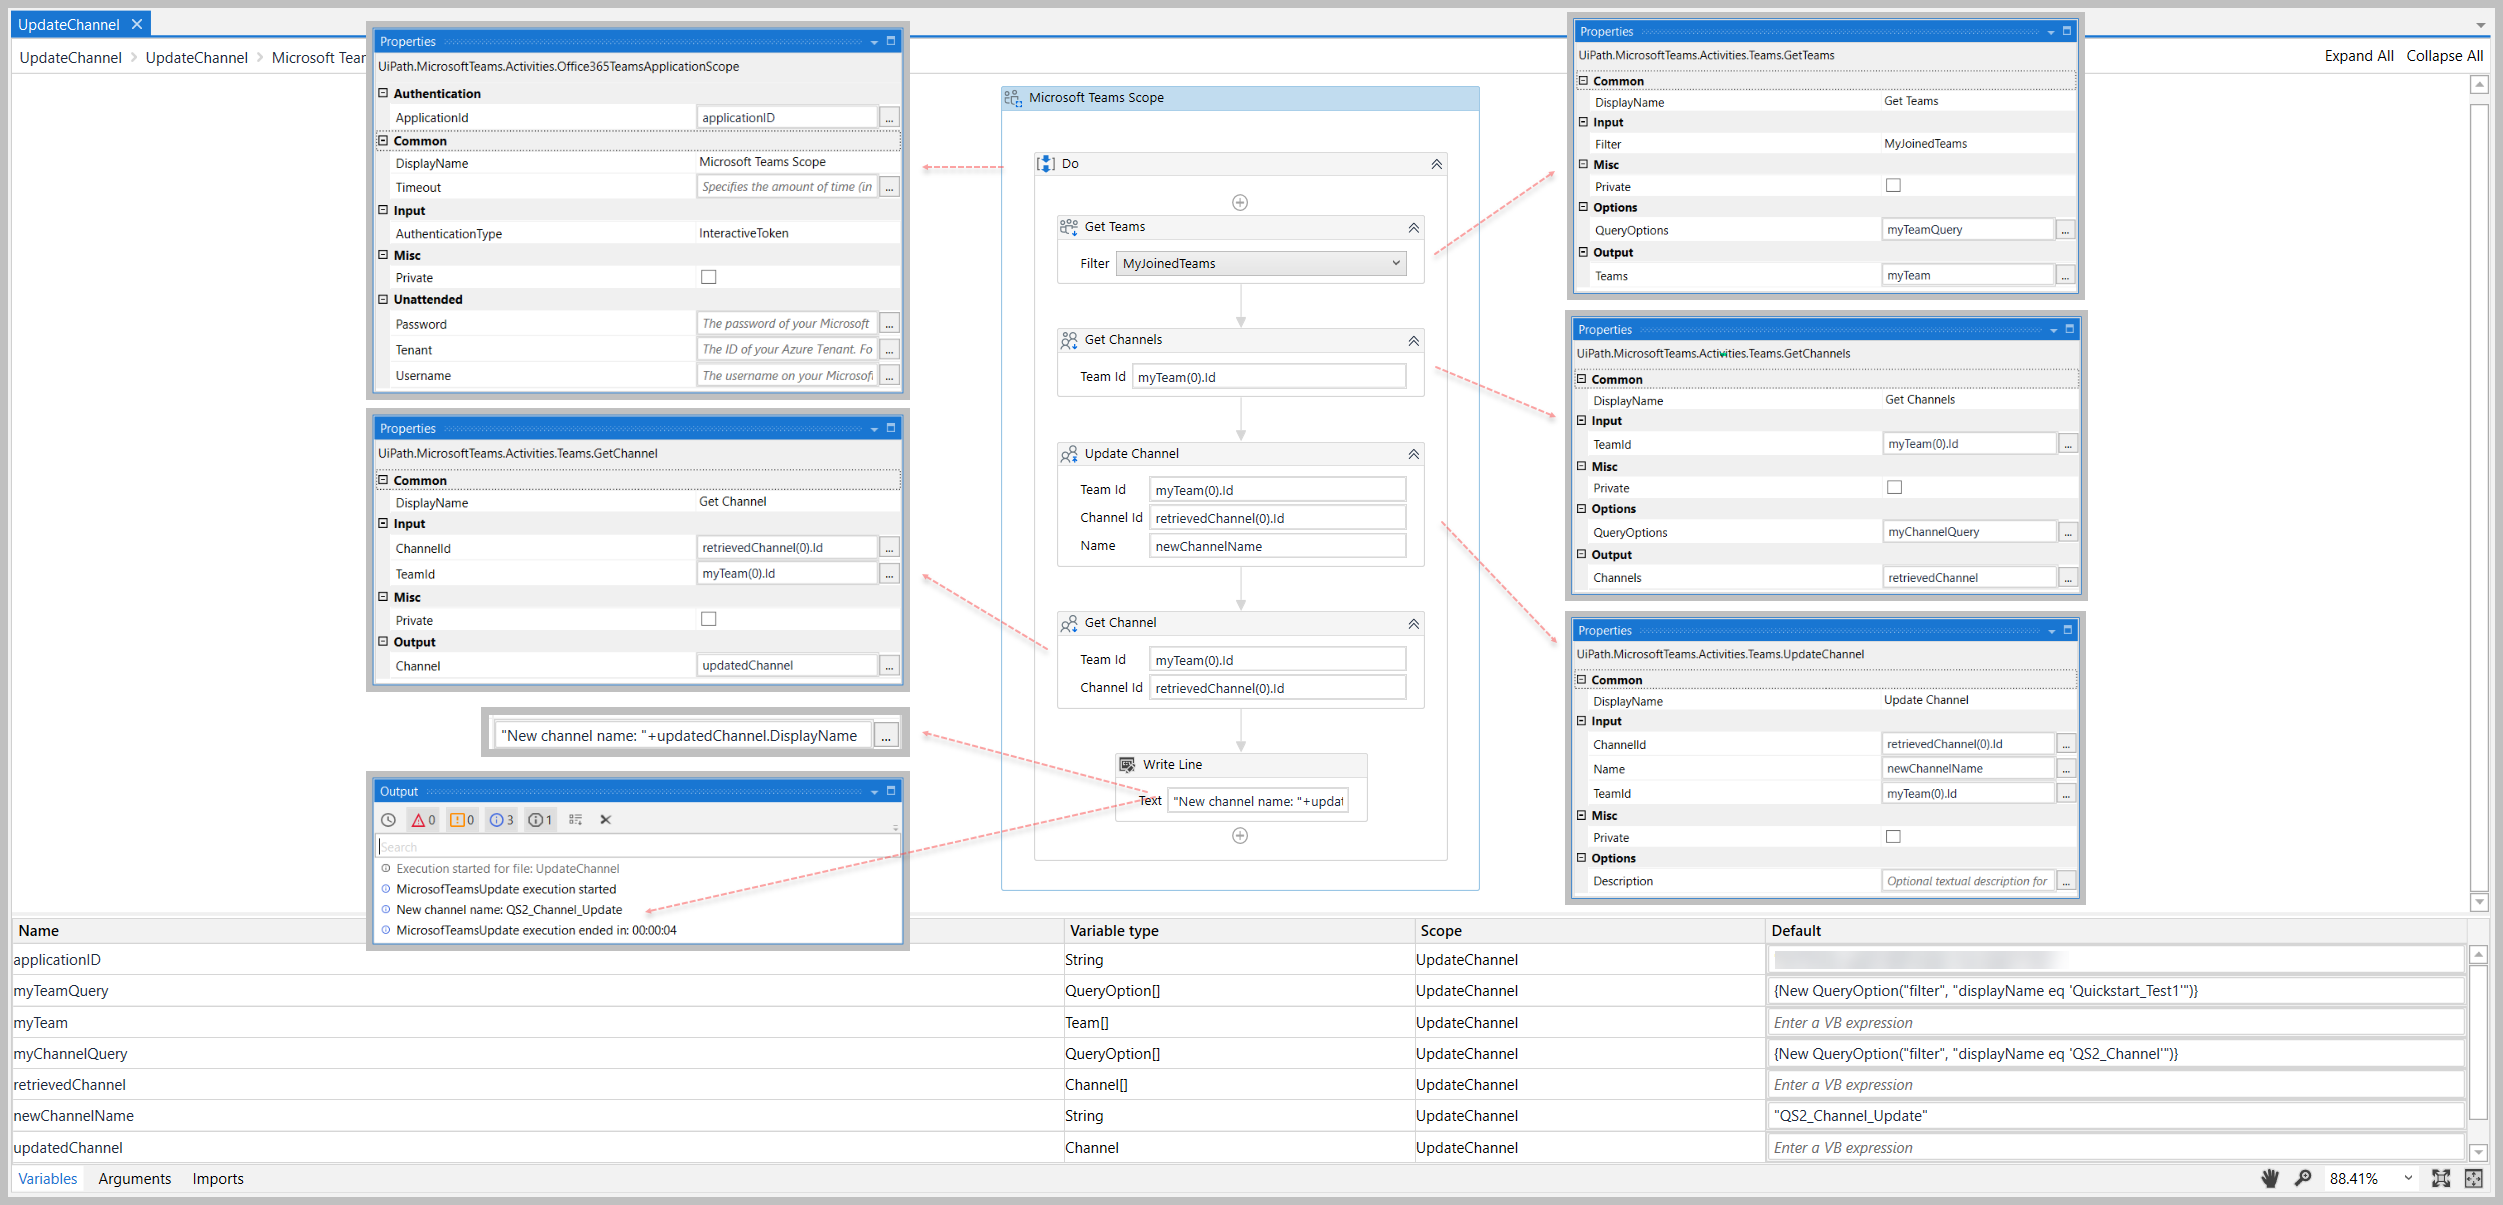Toggle the orange warning filter in Output
This screenshot has width=2503, height=1205.
point(462,820)
